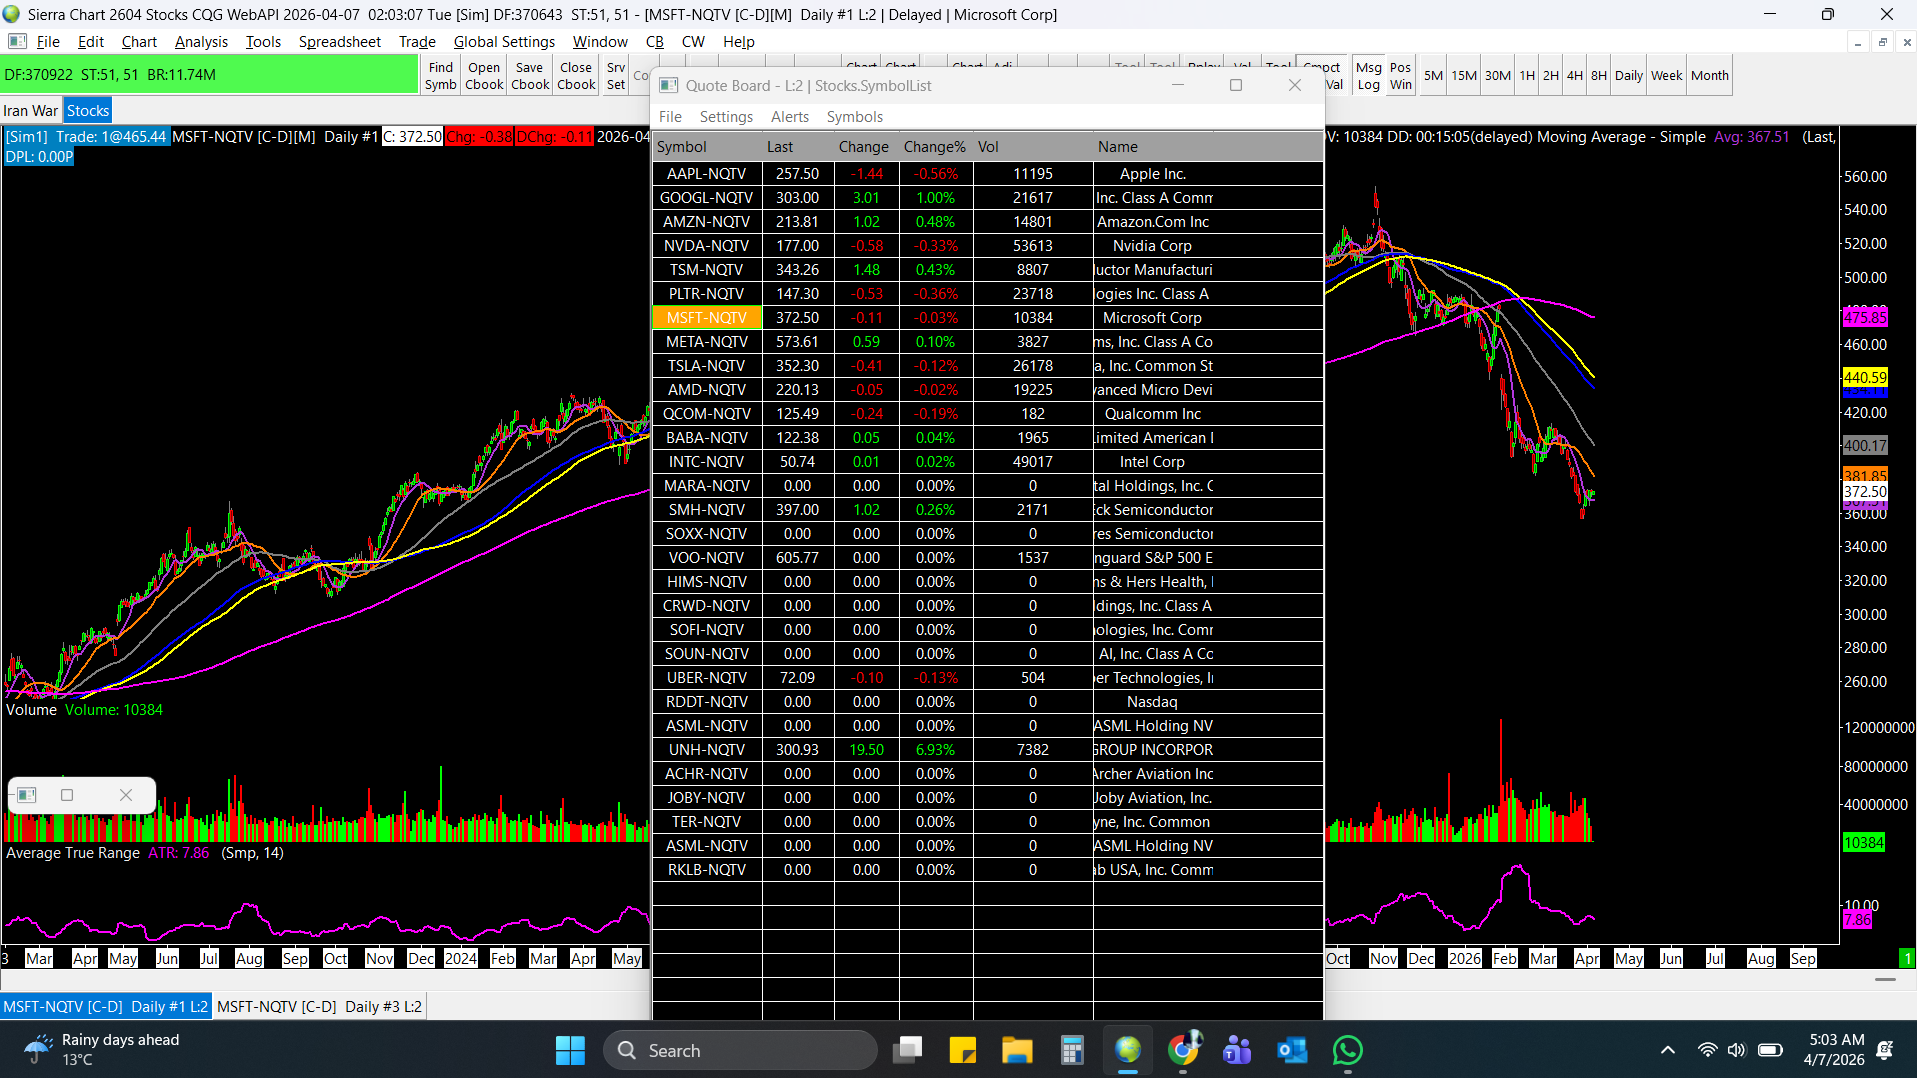
Task: Click the Sierra Chart taskbar icon
Action: pos(1128,1050)
